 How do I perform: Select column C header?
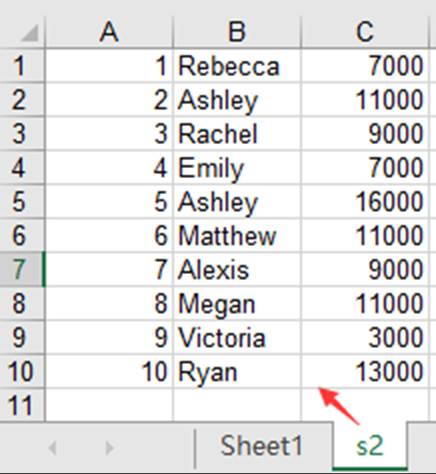click(365, 33)
